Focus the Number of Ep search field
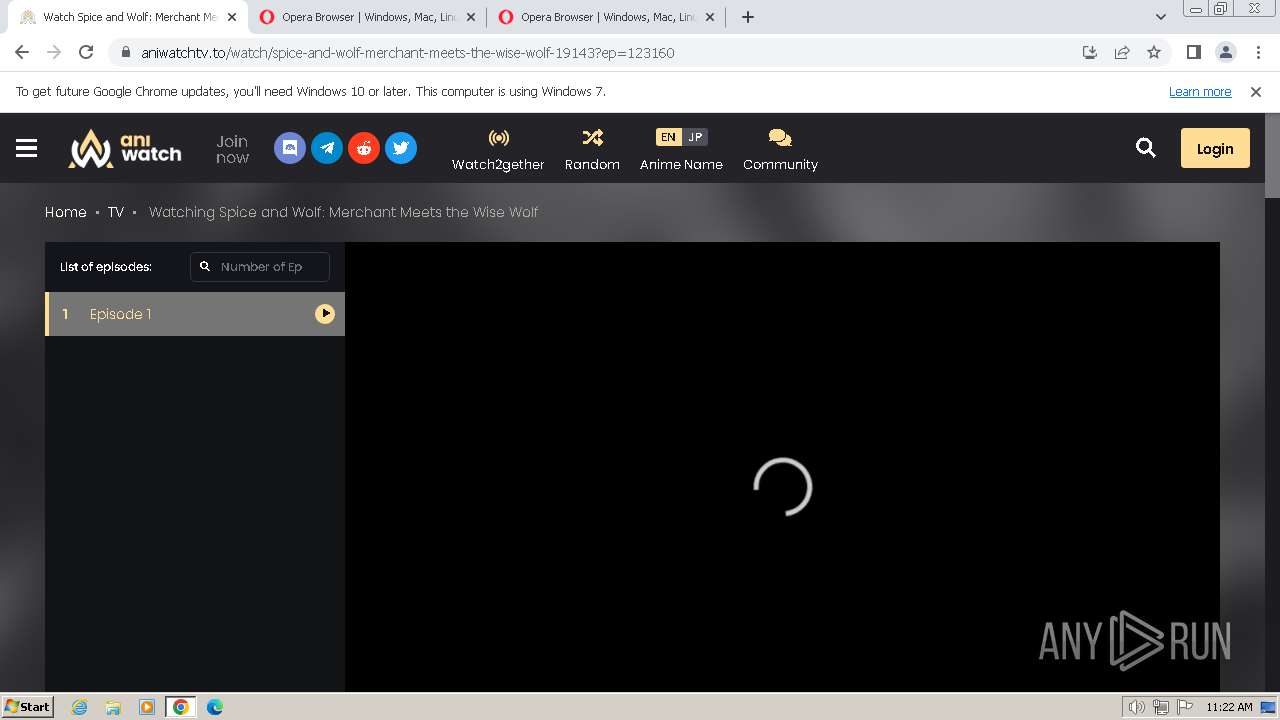Viewport: 1280px width, 720px height. click(x=260, y=267)
